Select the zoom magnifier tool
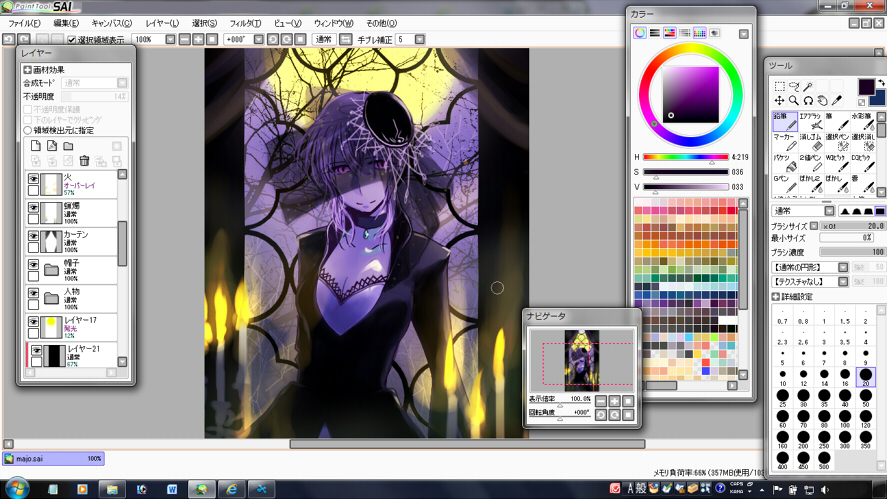887x499 pixels. point(794,101)
